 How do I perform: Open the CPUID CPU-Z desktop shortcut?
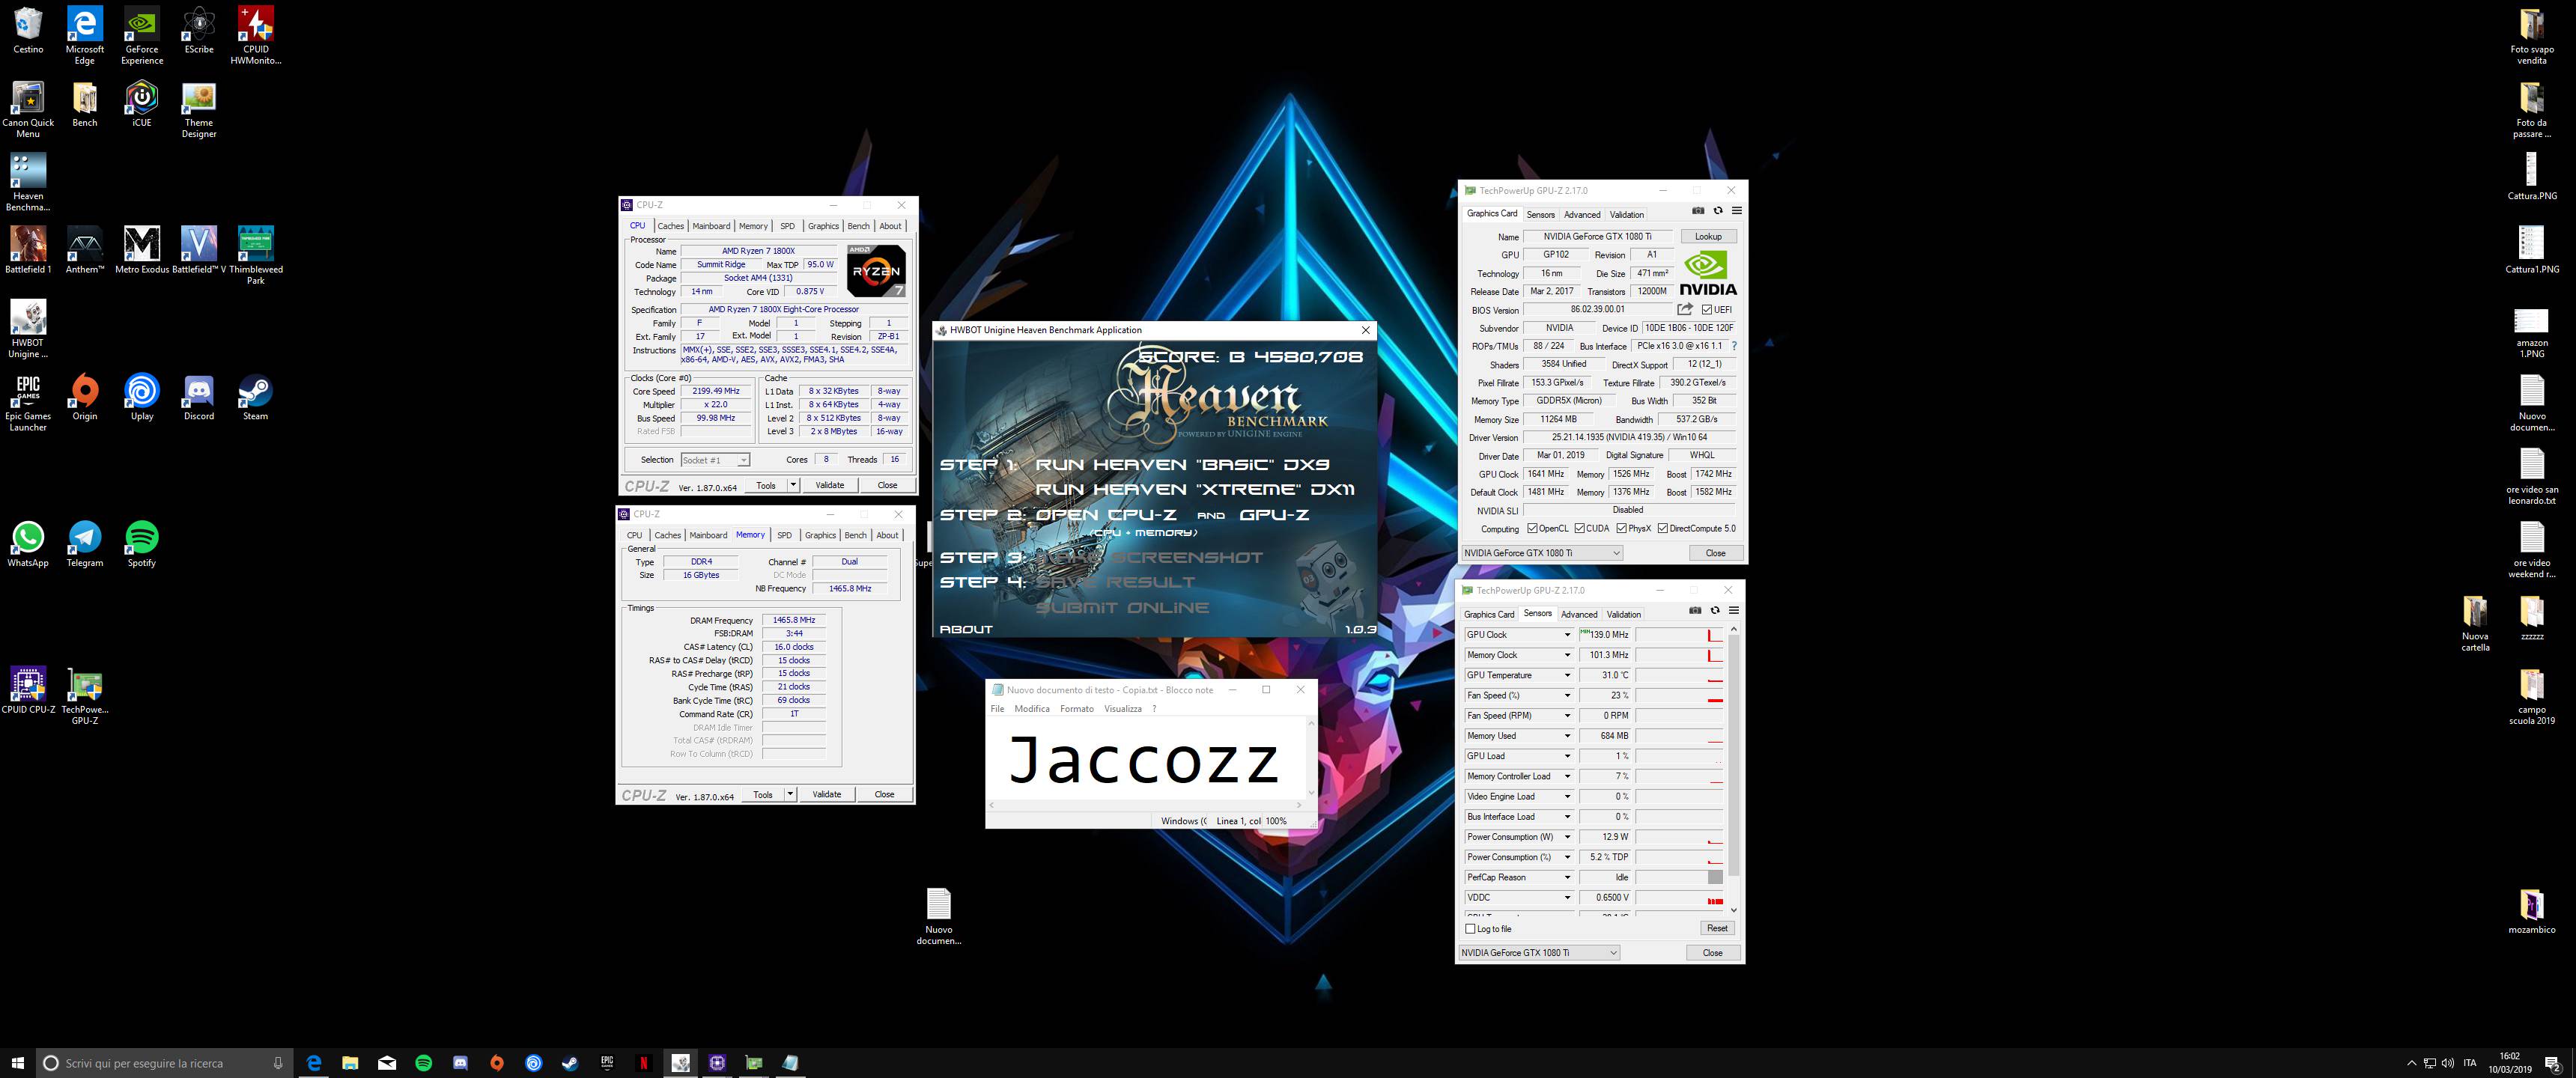pyautogui.click(x=28, y=691)
